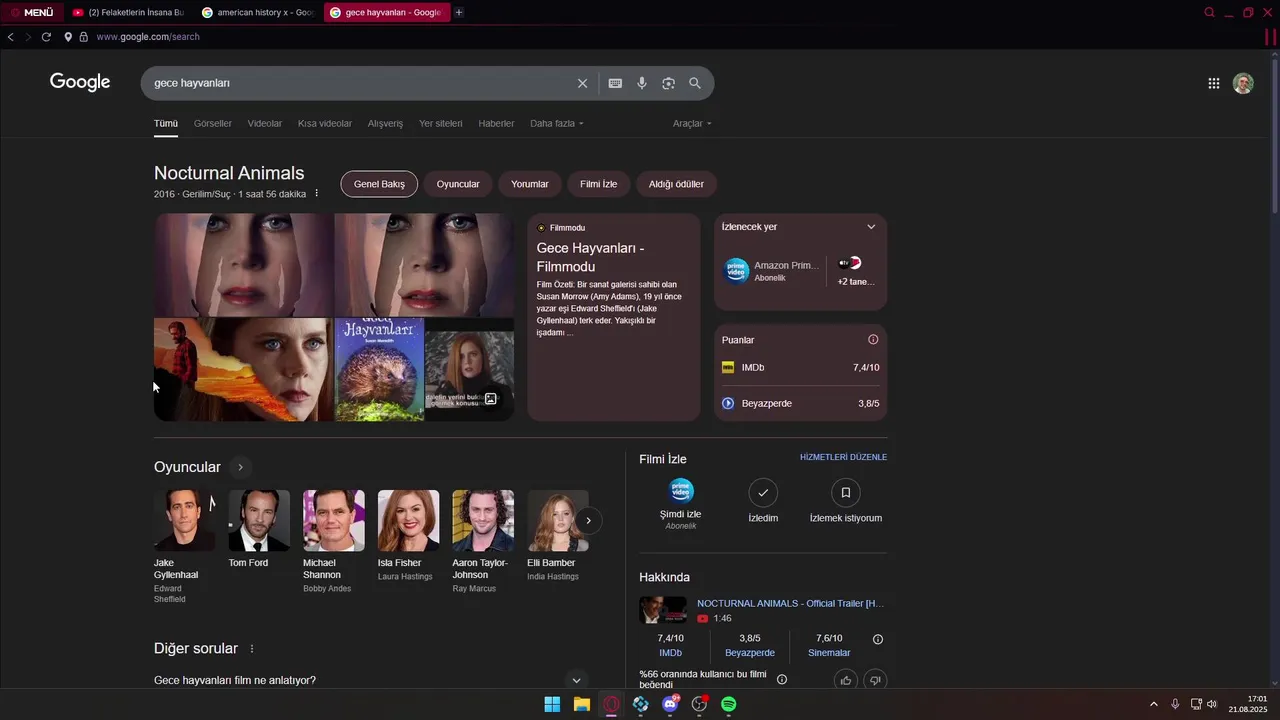
Task: Open Jake Gyllenhaal cast photo
Action: [184, 520]
